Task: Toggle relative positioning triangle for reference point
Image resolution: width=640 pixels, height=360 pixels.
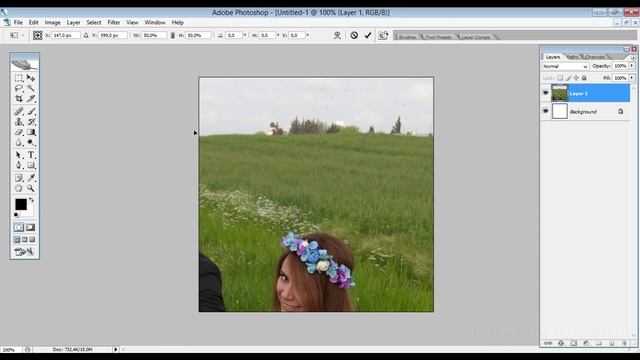Action: pos(86,36)
